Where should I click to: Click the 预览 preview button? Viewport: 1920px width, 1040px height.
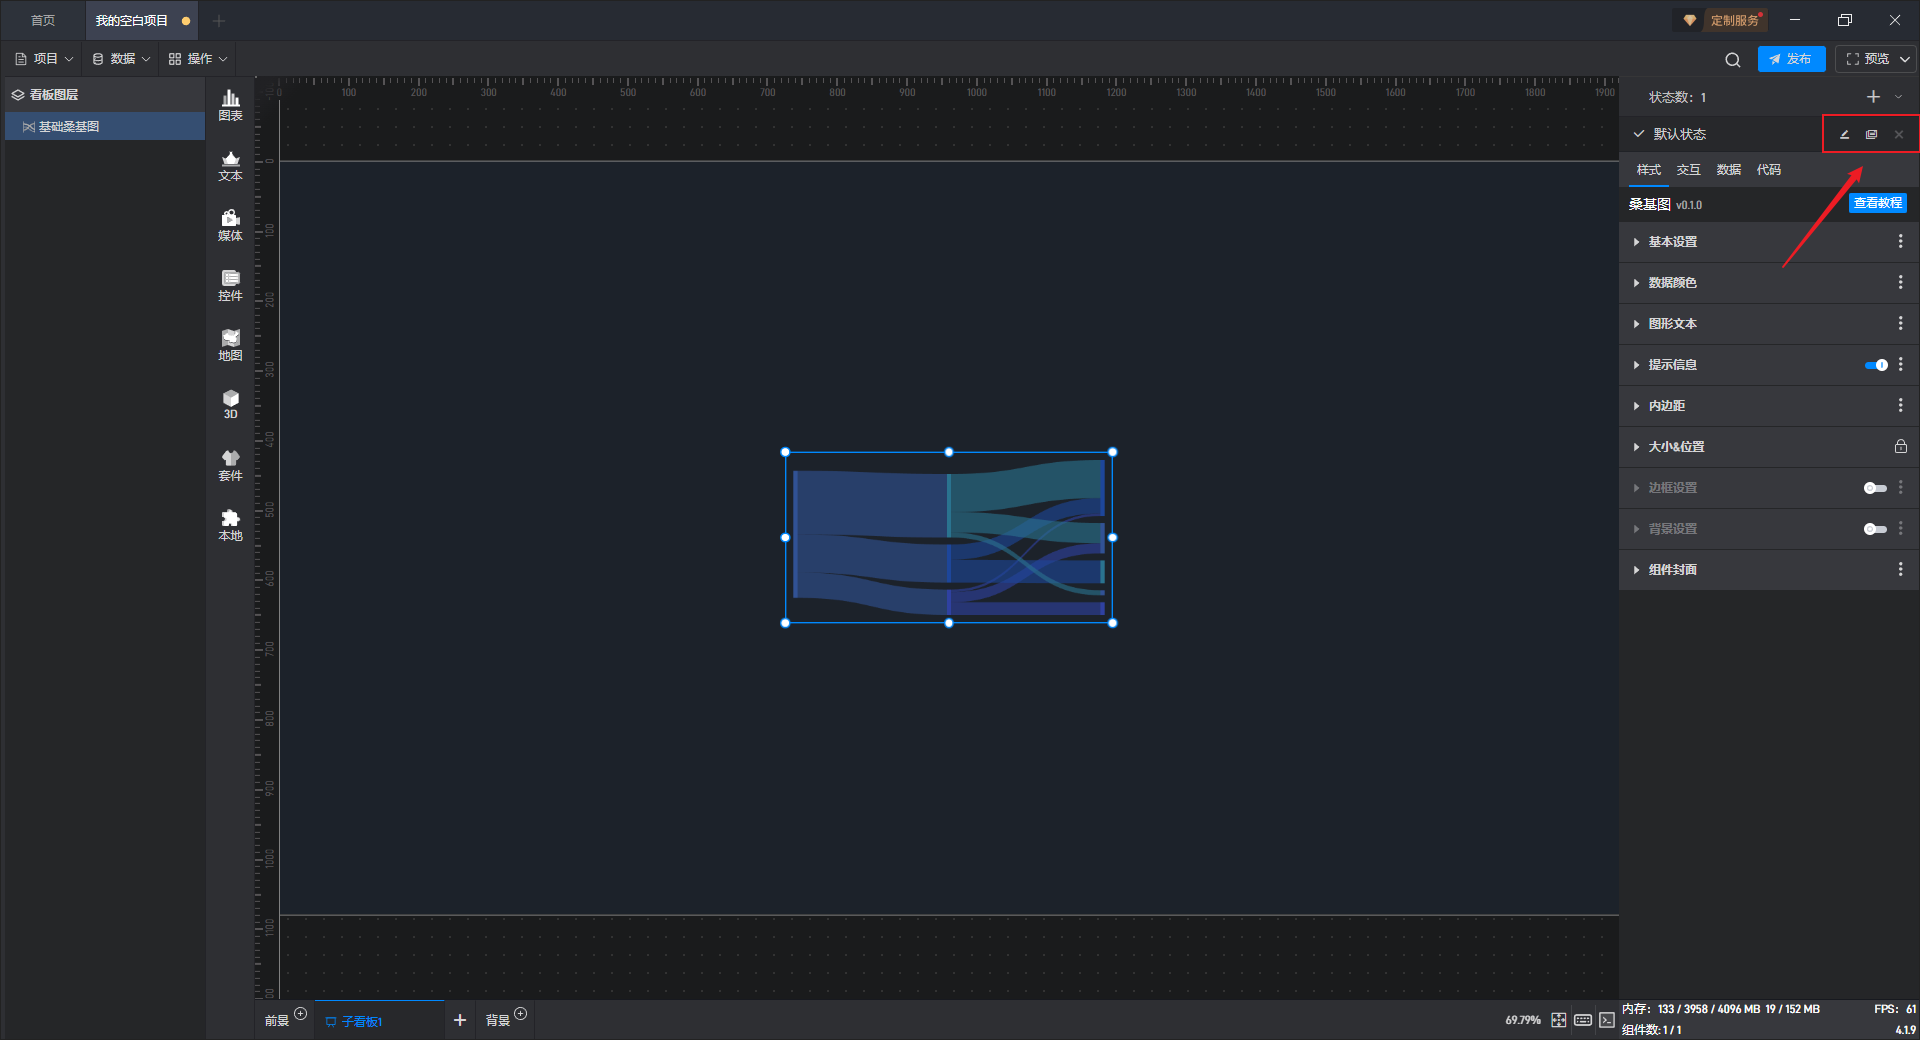coord(1867,59)
